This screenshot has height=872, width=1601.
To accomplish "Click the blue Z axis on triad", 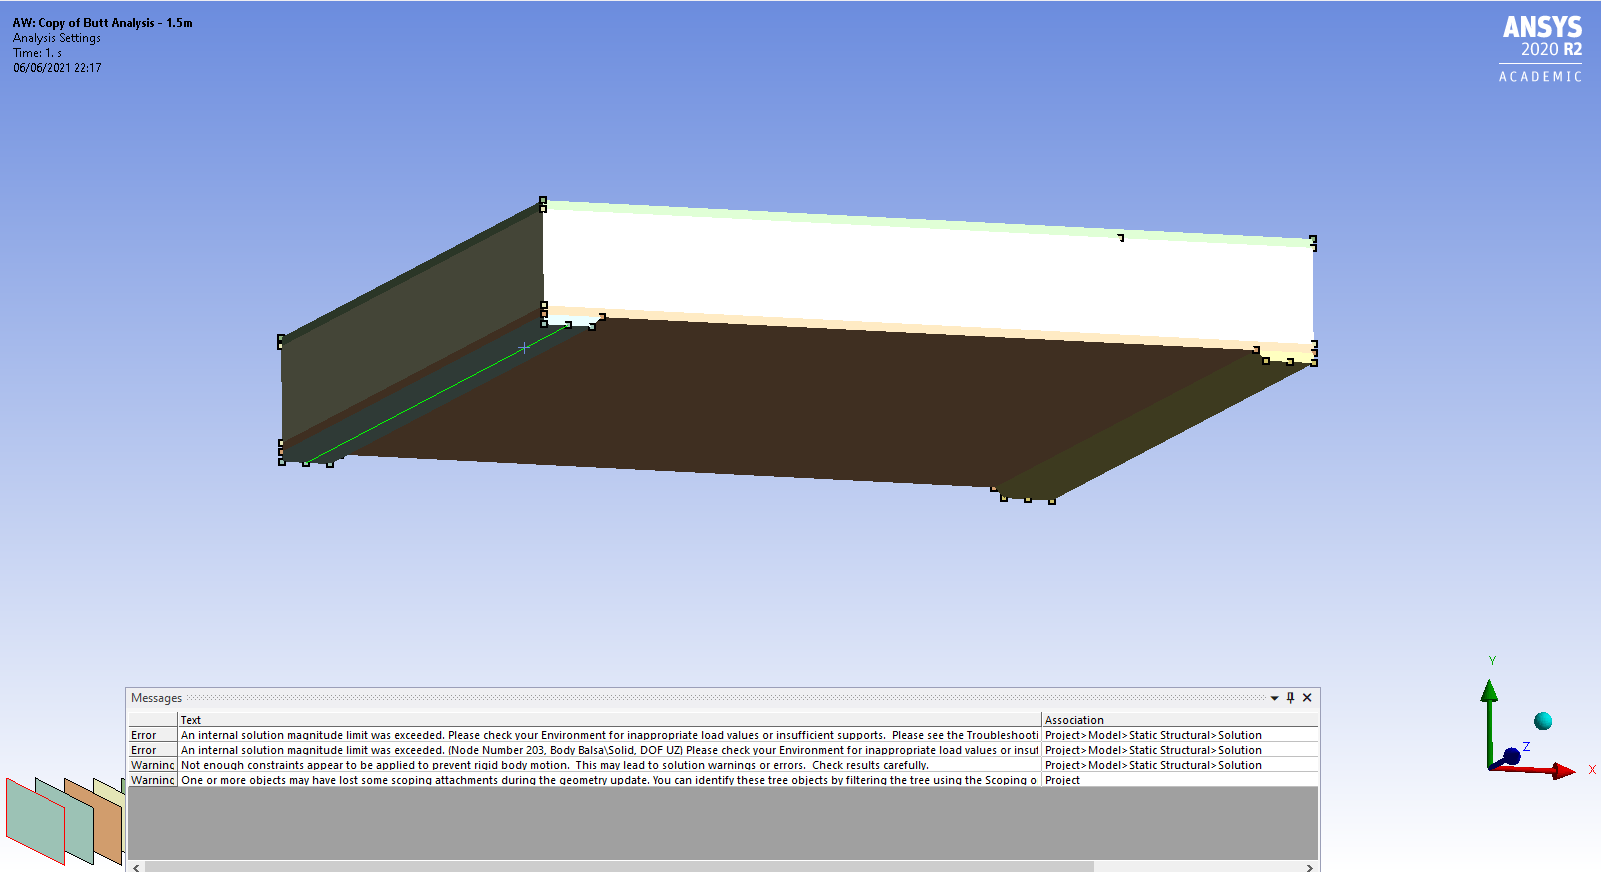I will tap(1511, 756).
